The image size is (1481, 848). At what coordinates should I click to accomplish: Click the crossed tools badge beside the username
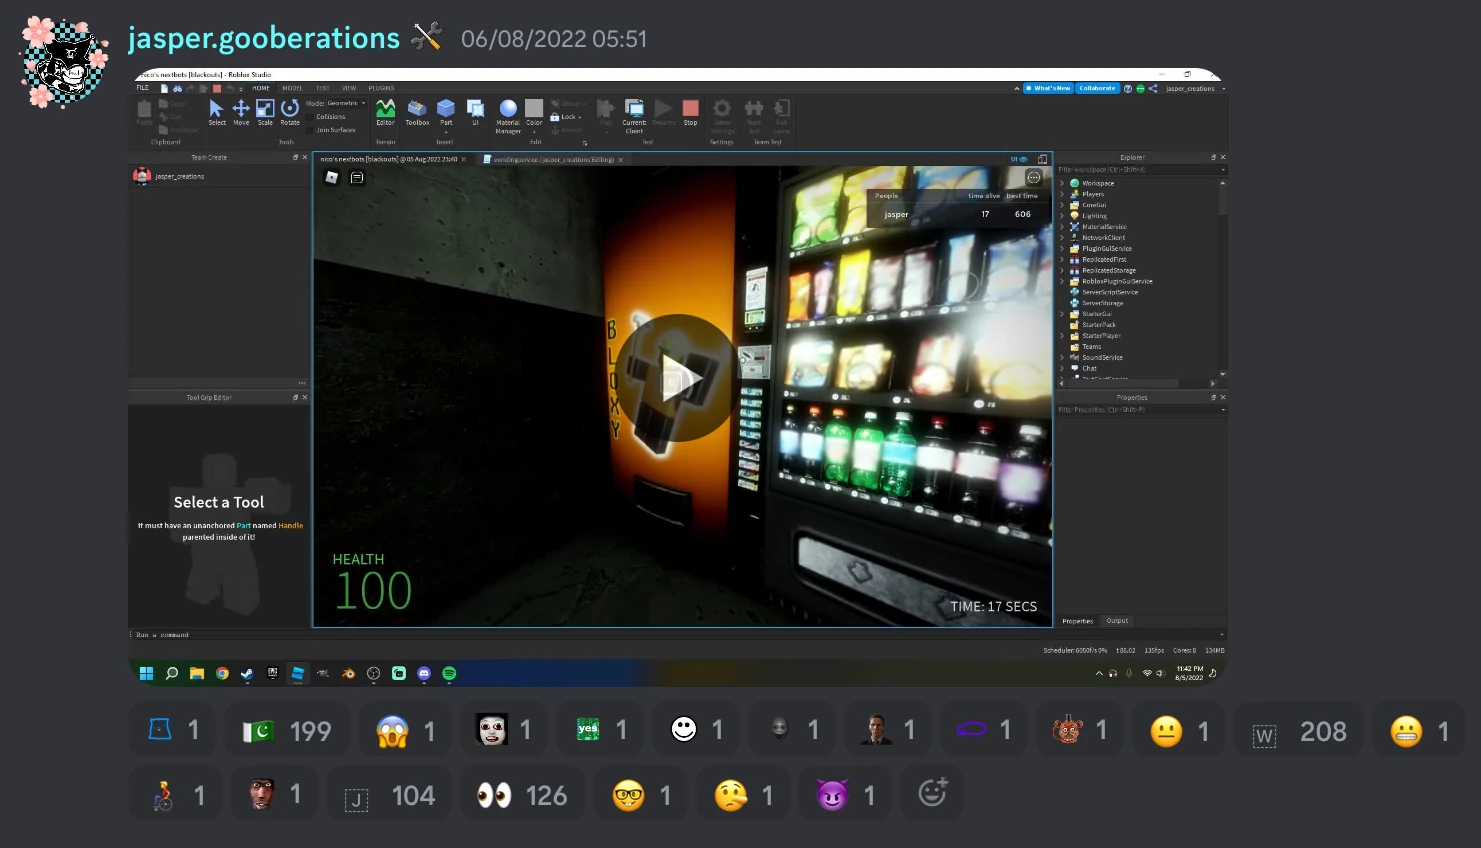tap(427, 37)
